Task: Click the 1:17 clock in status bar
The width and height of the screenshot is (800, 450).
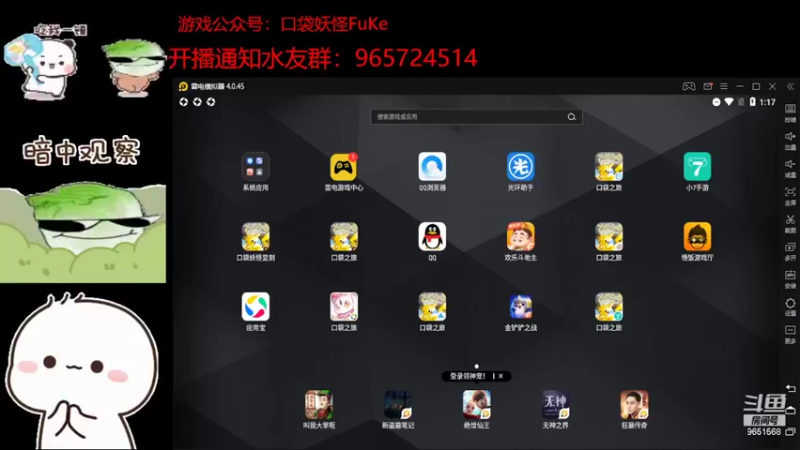Action: pyautogui.click(x=767, y=102)
